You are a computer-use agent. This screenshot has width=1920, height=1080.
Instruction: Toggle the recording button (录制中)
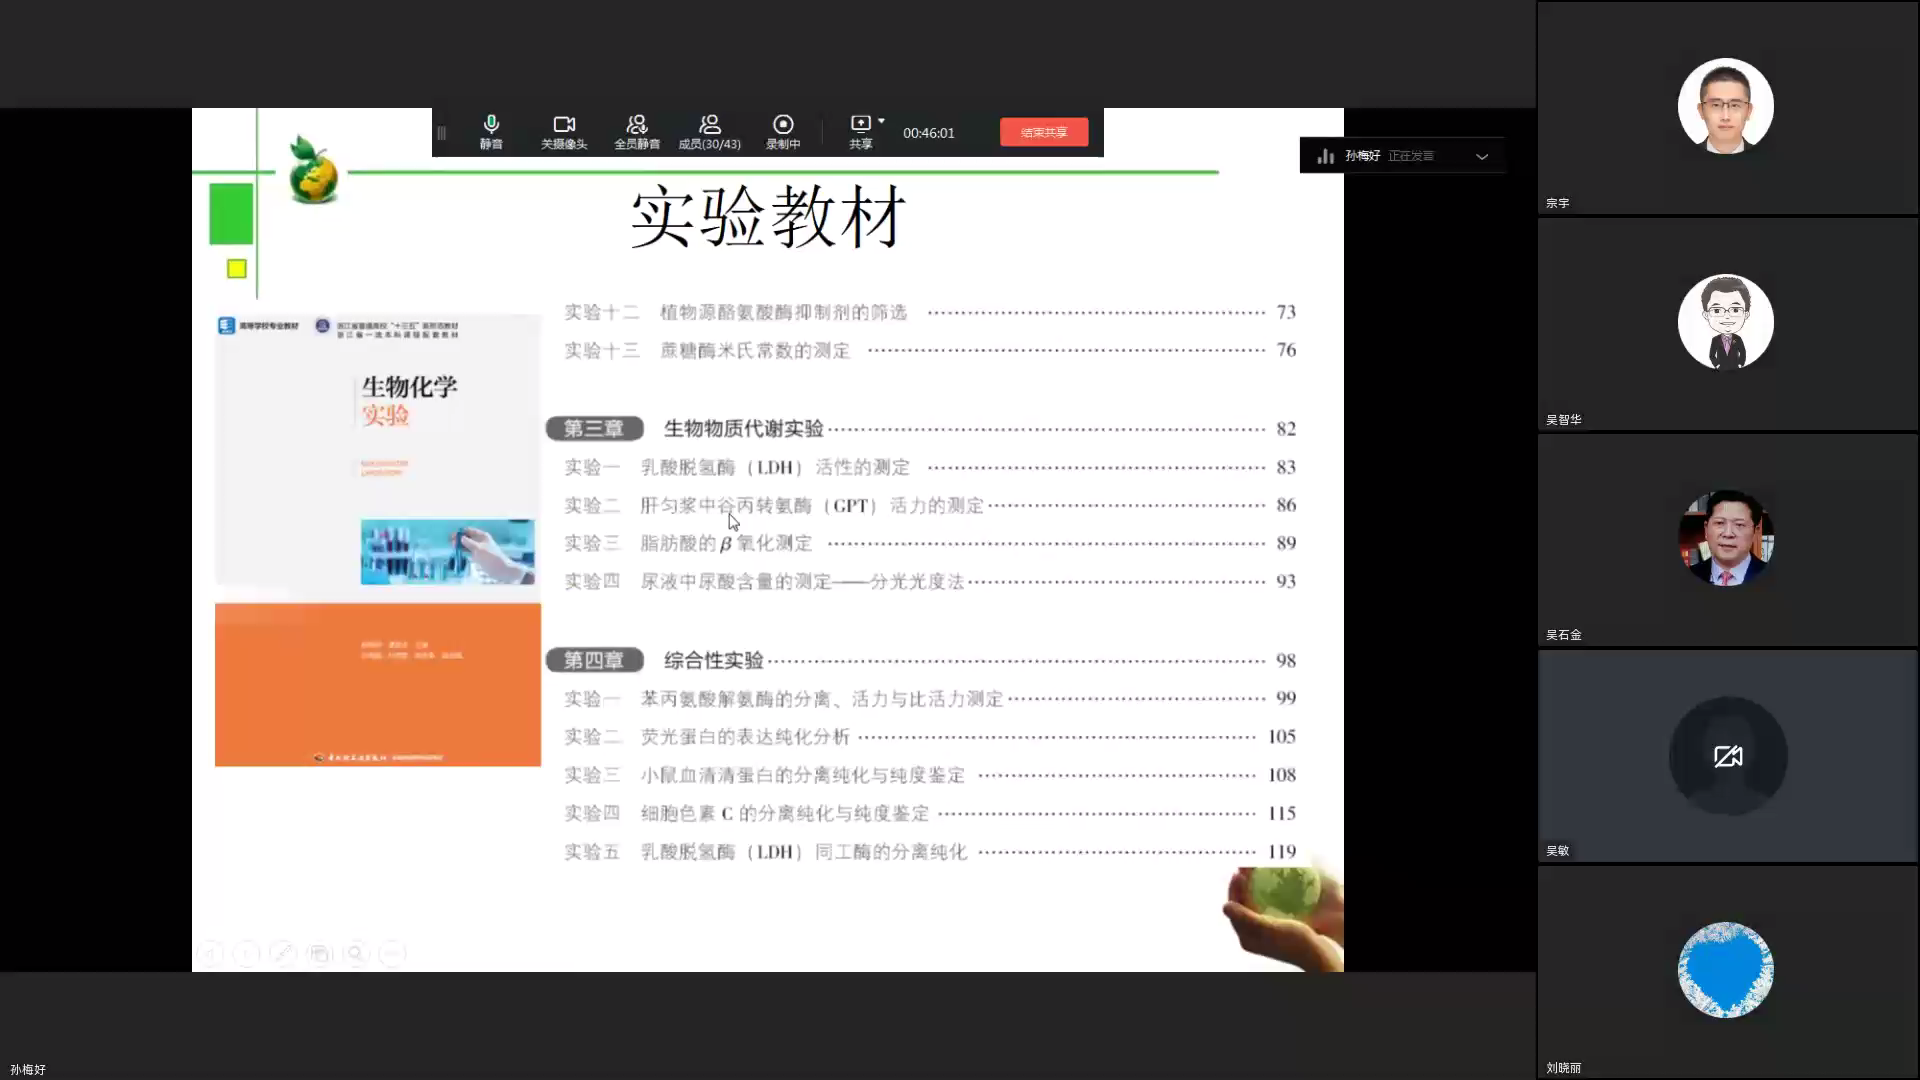(783, 131)
